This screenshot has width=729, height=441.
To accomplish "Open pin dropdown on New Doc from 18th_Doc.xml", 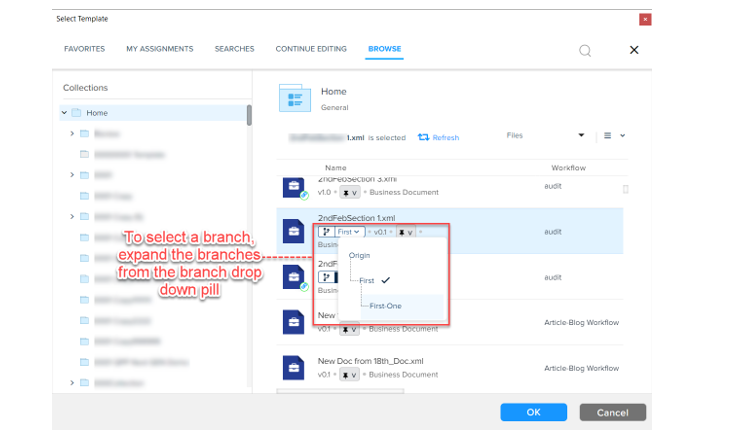I will coord(350,375).
